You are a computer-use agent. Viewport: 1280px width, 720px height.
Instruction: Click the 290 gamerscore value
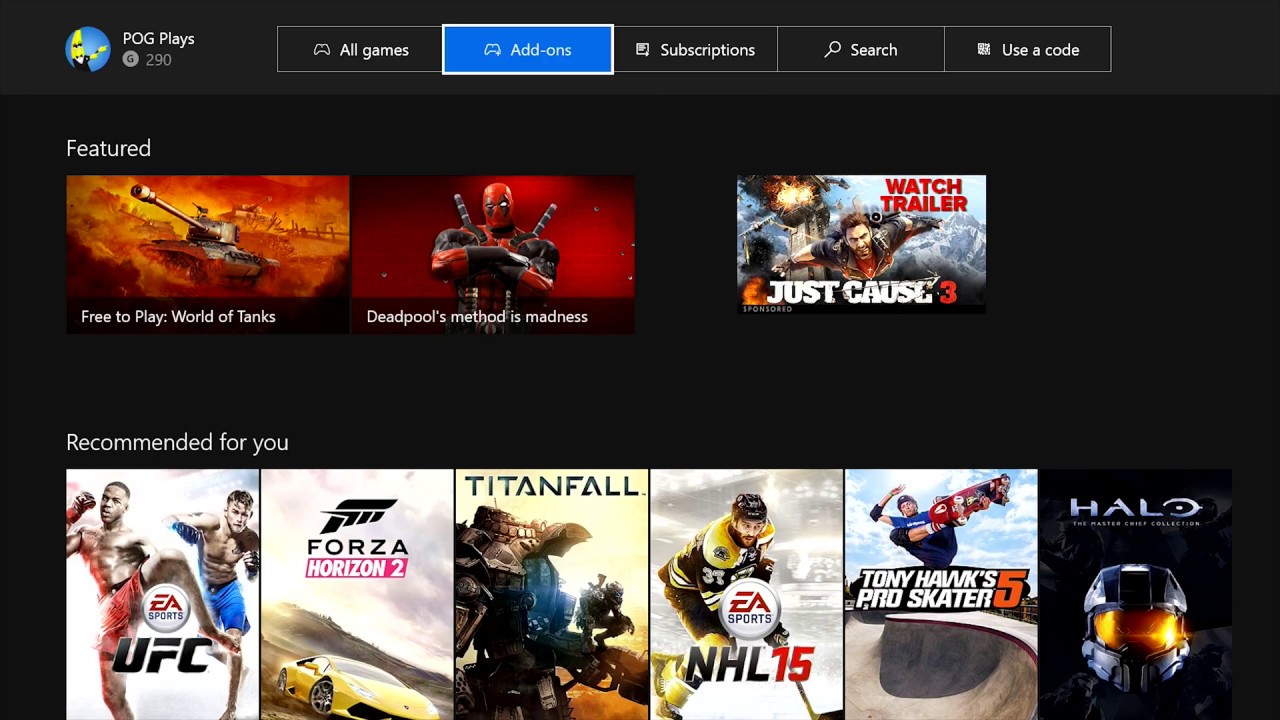158,60
